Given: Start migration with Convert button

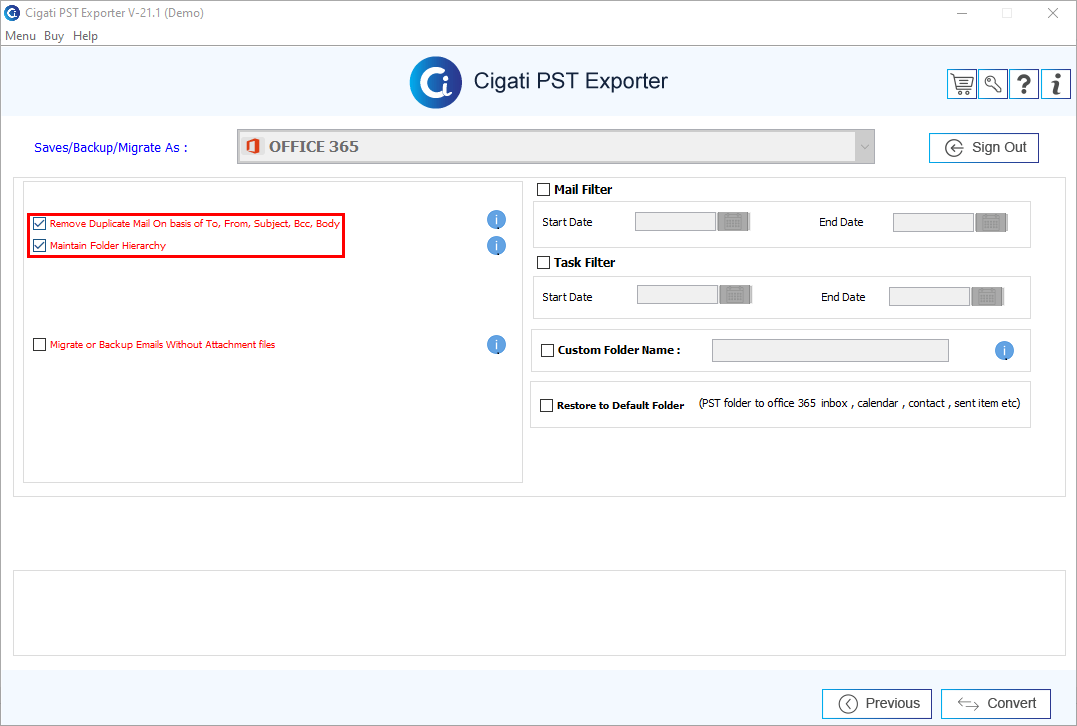Looking at the screenshot, I should click(x=996, y=703).
